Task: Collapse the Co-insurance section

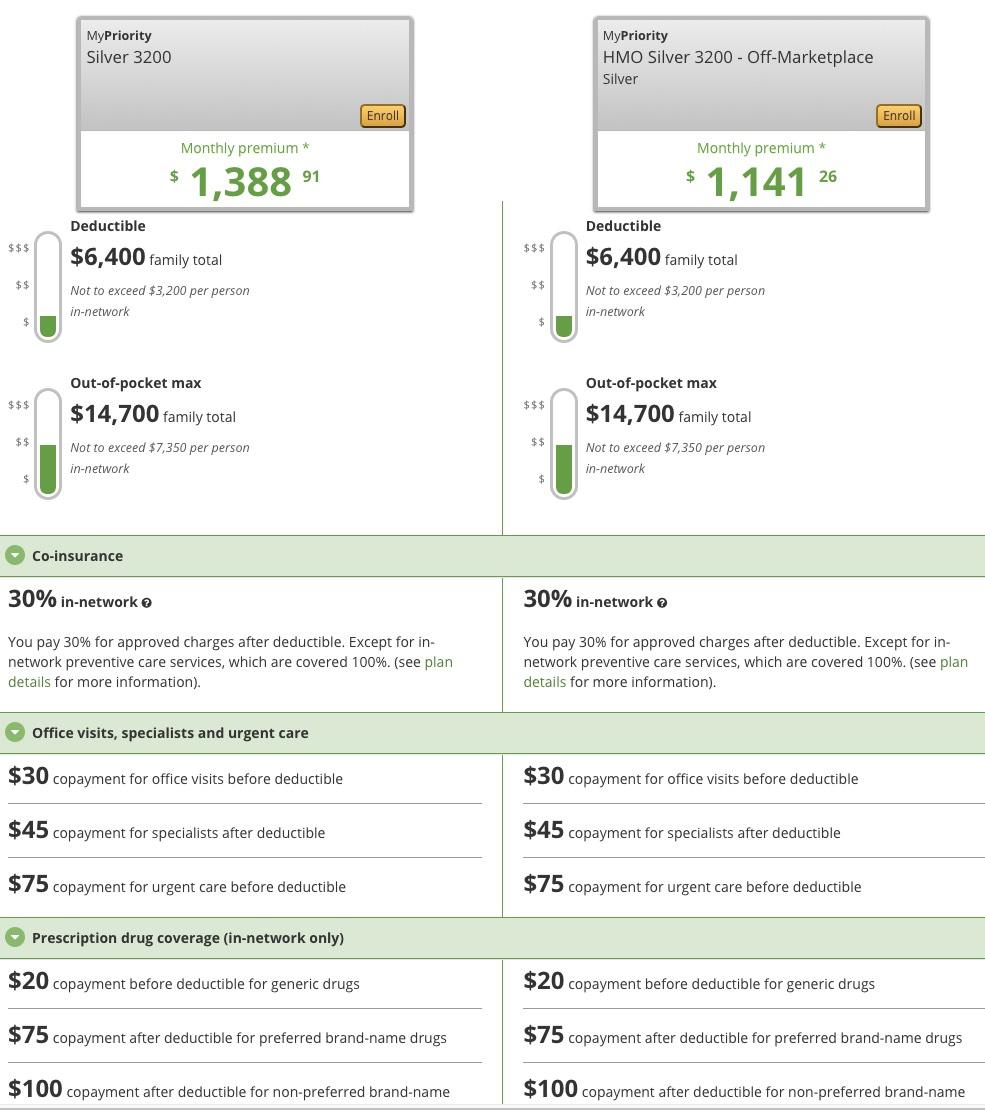Action: 15,556
